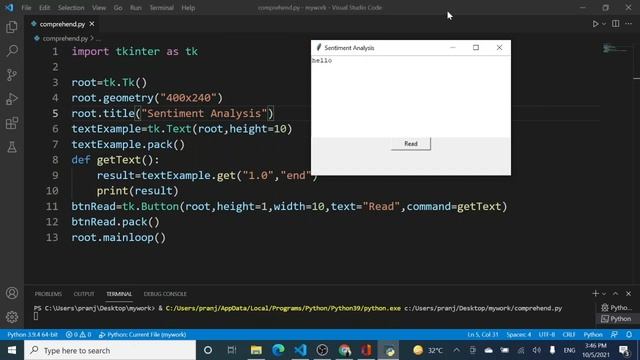
Task: Switch to the Python tkinter taskbar icon
Action: [389, 350]
